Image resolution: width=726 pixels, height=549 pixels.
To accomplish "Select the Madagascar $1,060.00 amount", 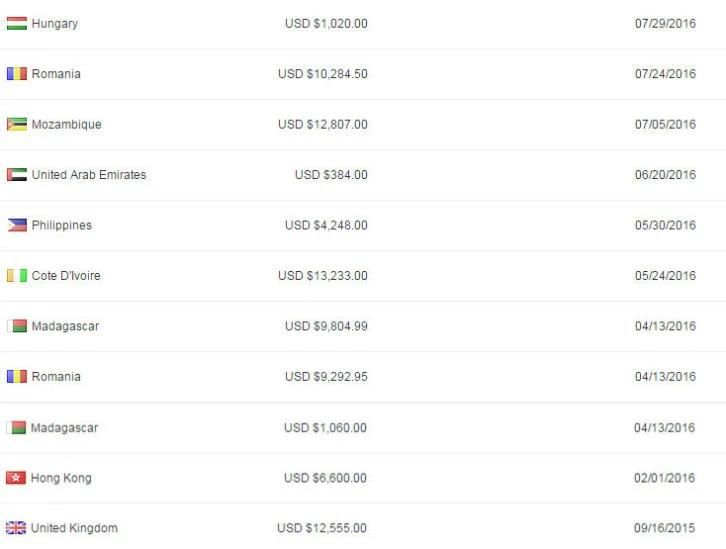I will click(325, 427).
